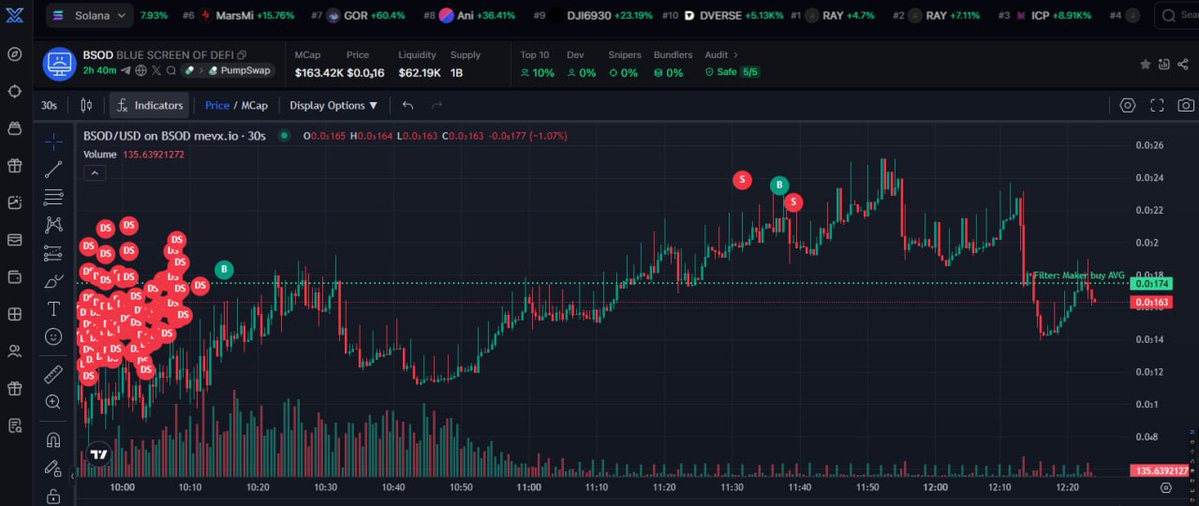This screenshot has height=506, width=1199.
Task: Click the ICP trending ticker
Action: tap(1045, 15)
